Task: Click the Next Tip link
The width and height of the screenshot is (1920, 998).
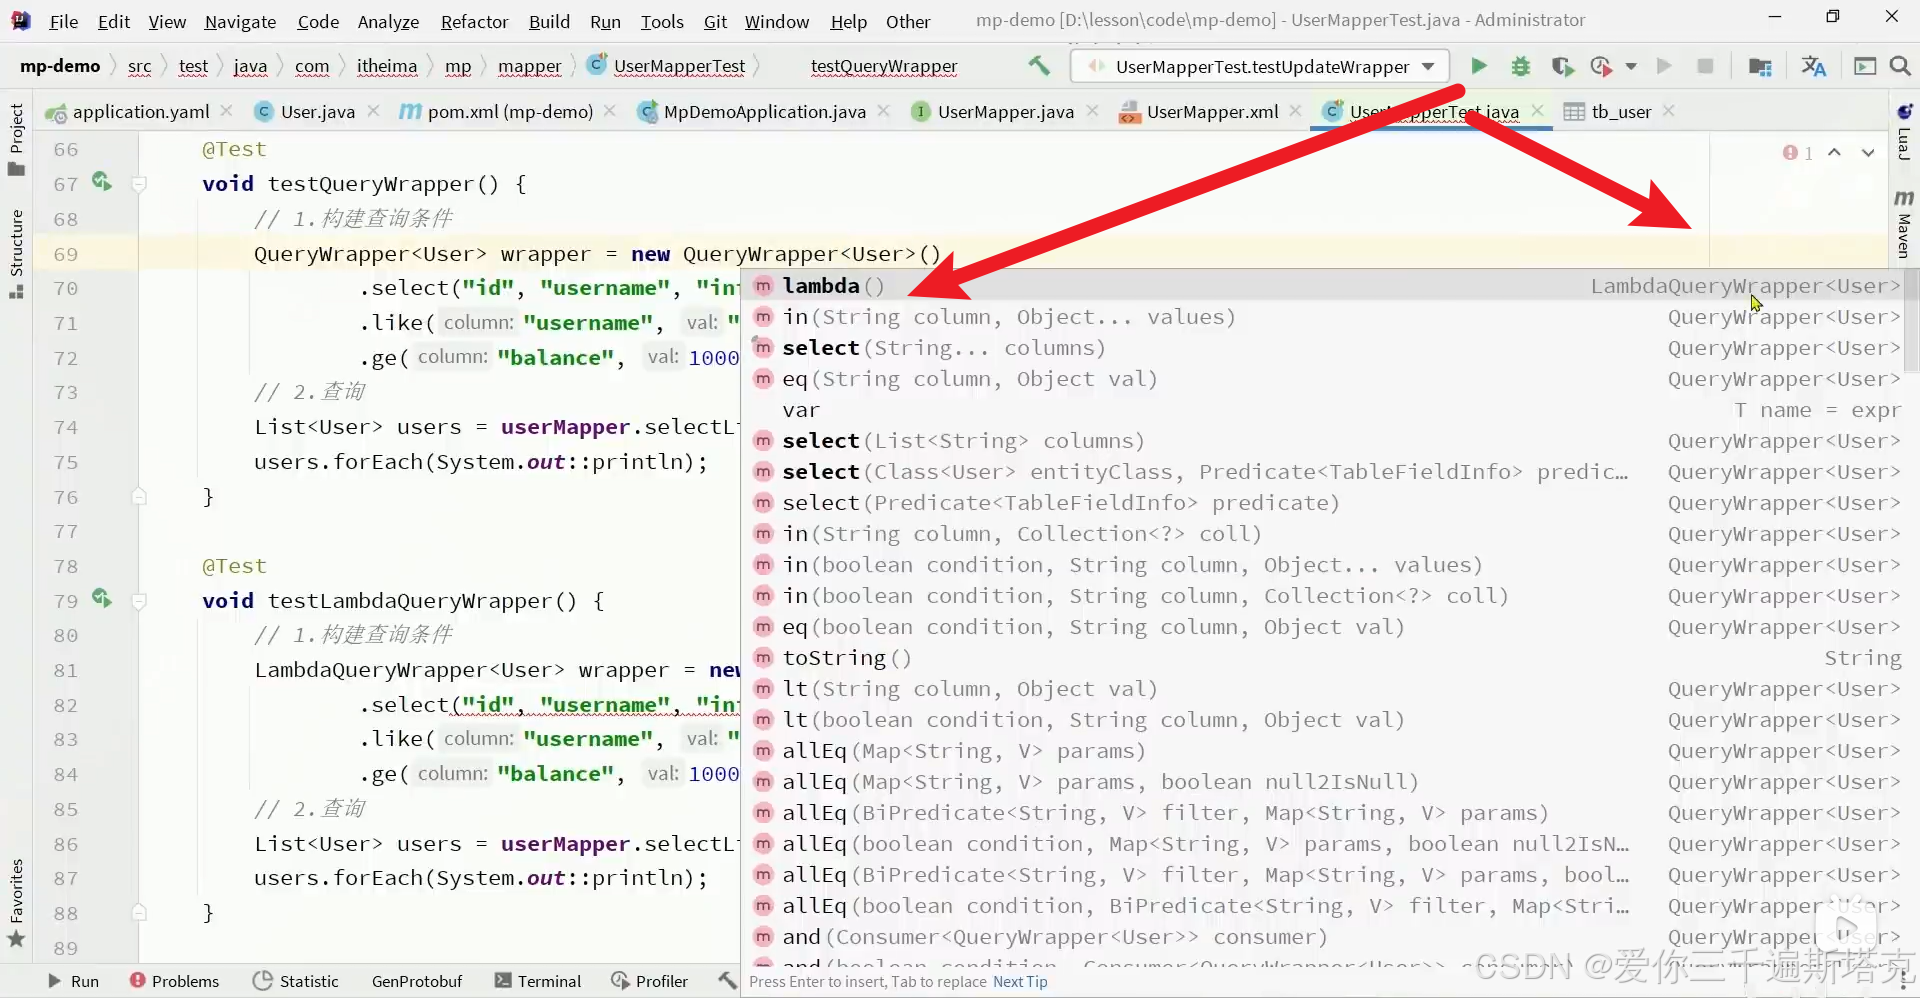Action: point(1020,982)
